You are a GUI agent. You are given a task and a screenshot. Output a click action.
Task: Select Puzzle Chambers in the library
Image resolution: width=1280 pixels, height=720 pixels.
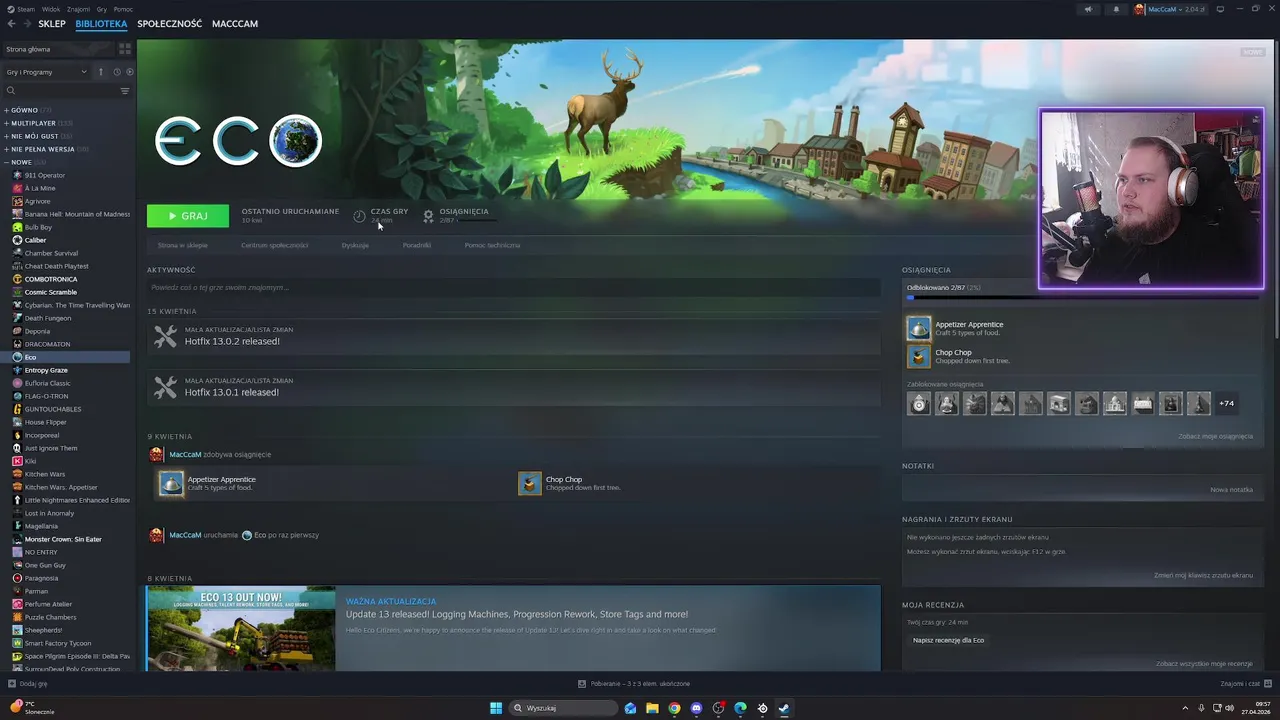tap(50, 617)
